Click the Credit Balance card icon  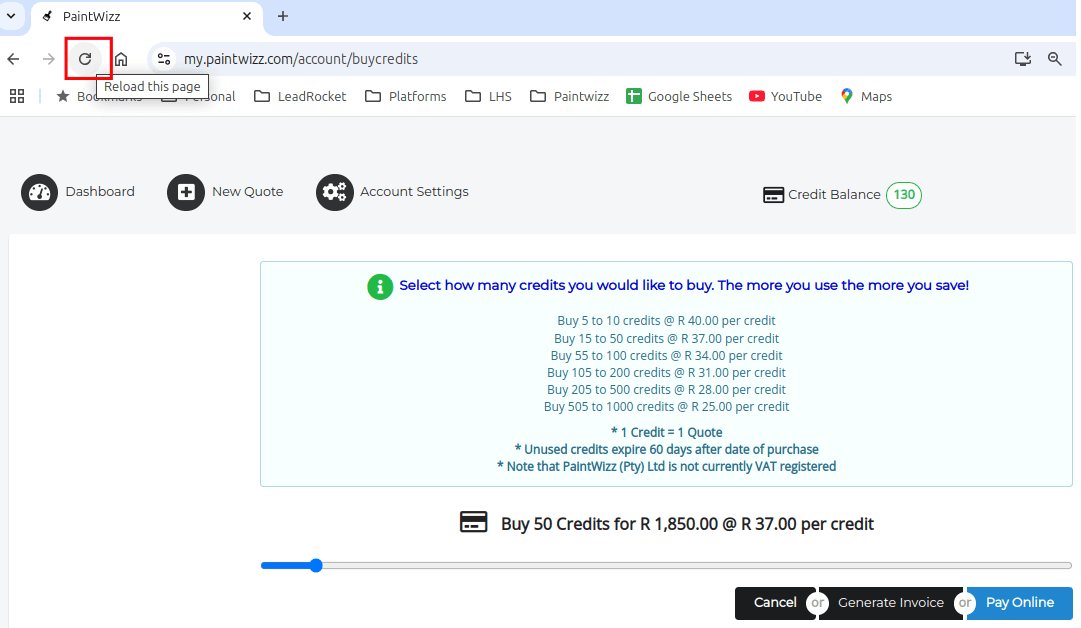tap(774, 195)
